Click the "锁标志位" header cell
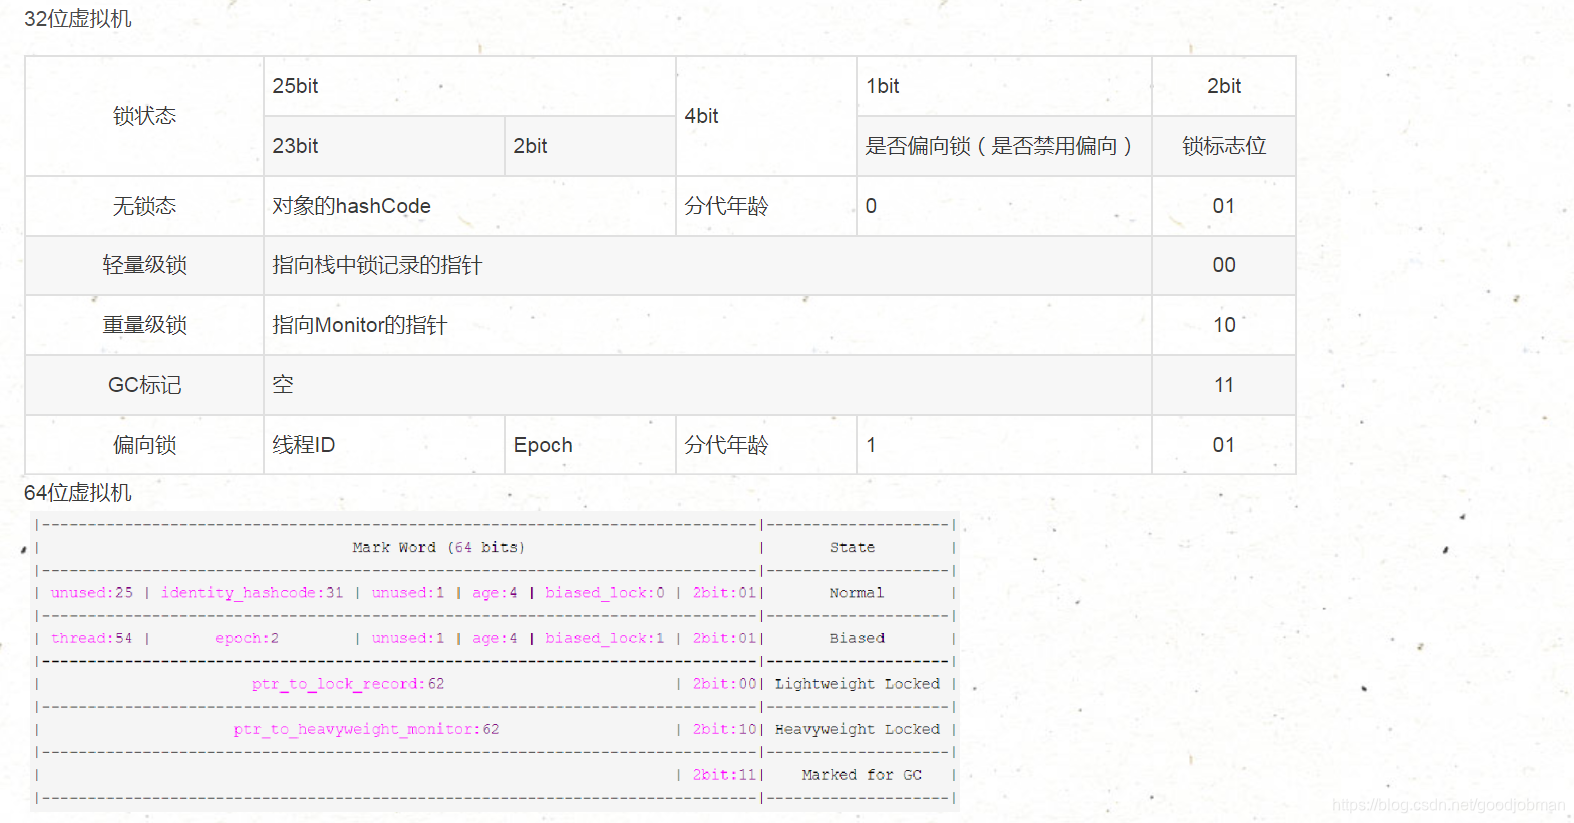This screenshot has height=823, width=1574. point(1224,146)
